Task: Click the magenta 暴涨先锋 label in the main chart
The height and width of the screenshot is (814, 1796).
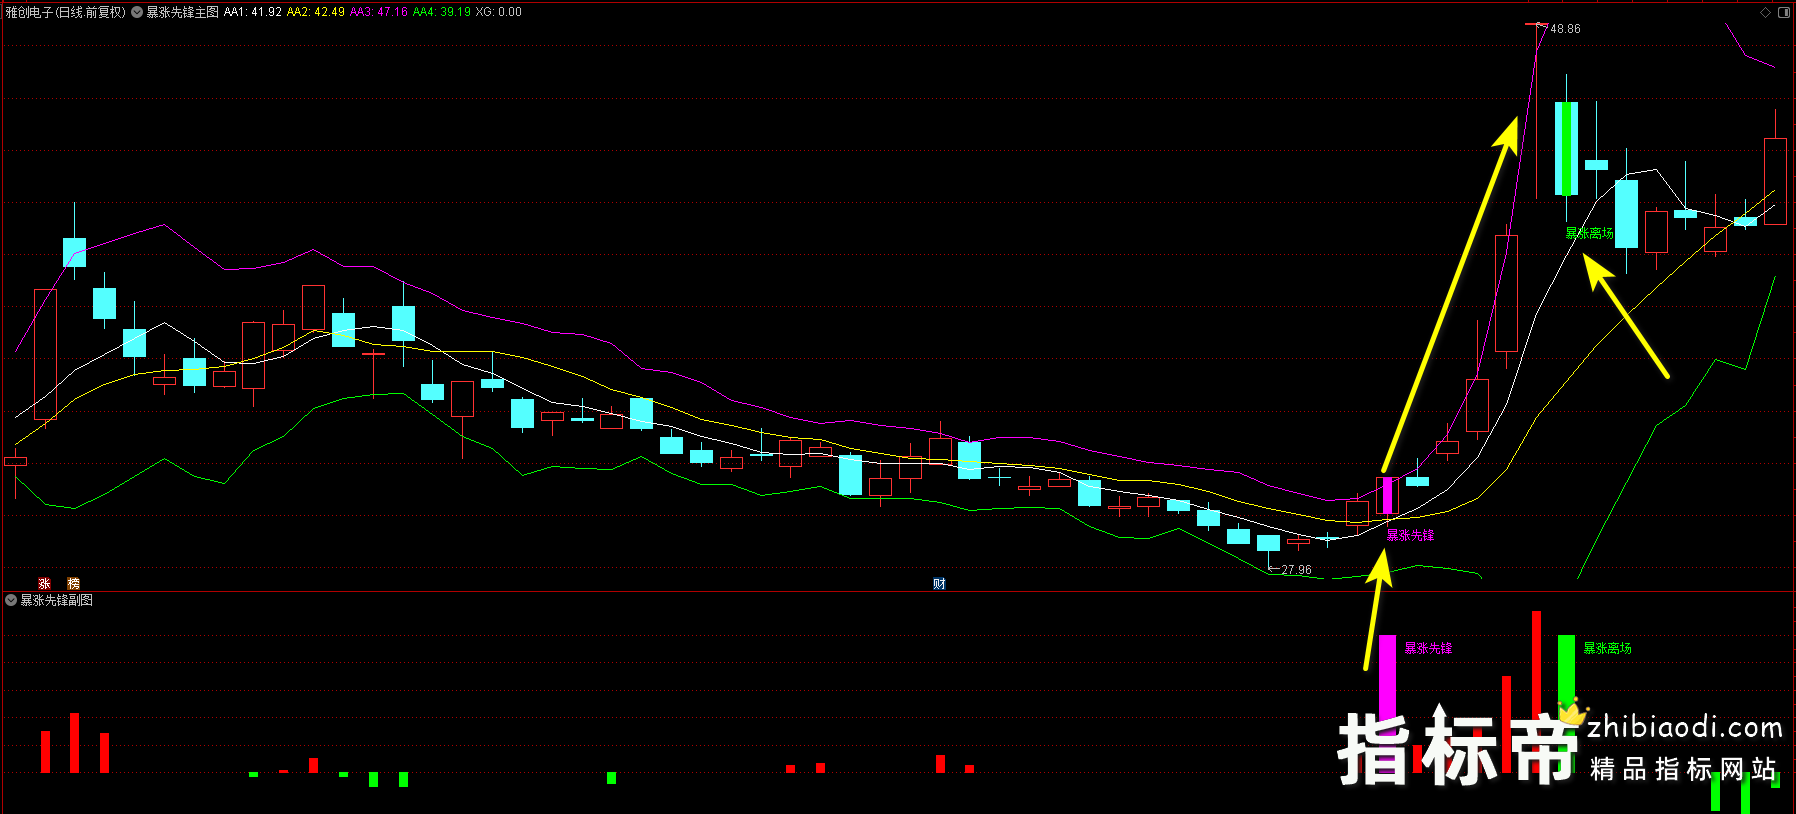Action: (1410, 535)
